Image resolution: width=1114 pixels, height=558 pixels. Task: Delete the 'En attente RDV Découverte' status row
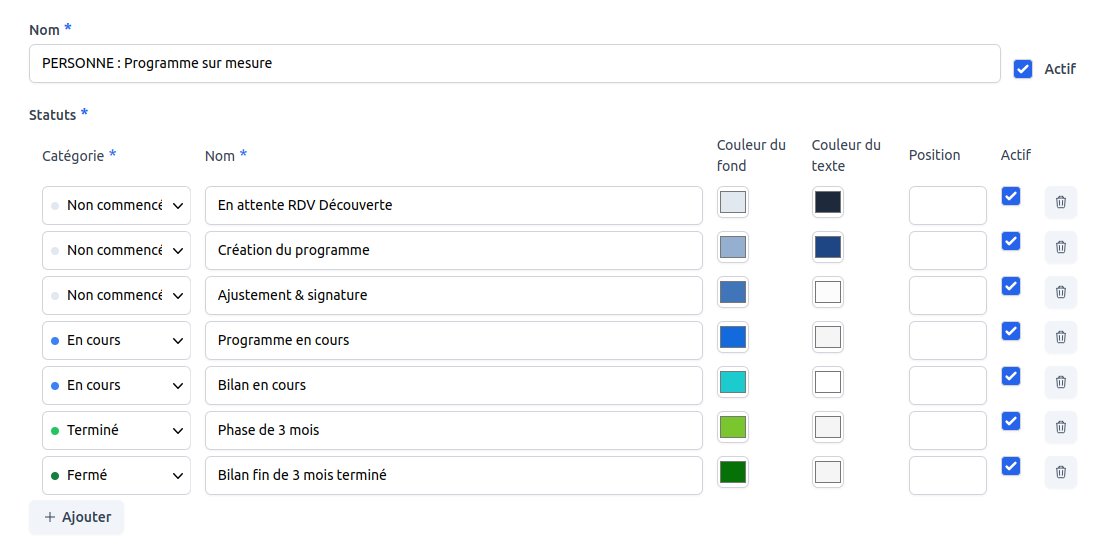pos(1060,202)
